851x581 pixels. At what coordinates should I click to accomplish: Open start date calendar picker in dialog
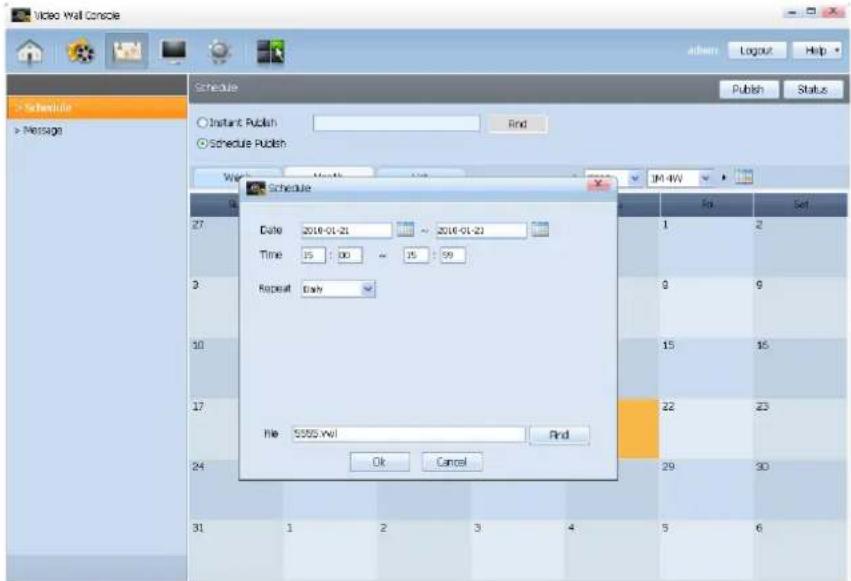pos(405,229)
